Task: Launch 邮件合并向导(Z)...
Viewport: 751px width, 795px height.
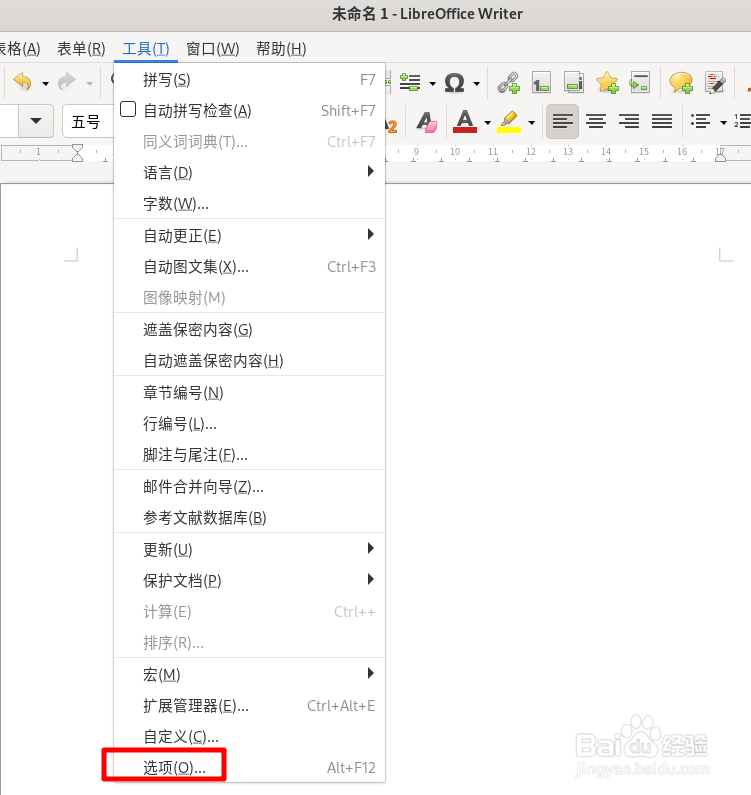Action: [x=249, y=487]
